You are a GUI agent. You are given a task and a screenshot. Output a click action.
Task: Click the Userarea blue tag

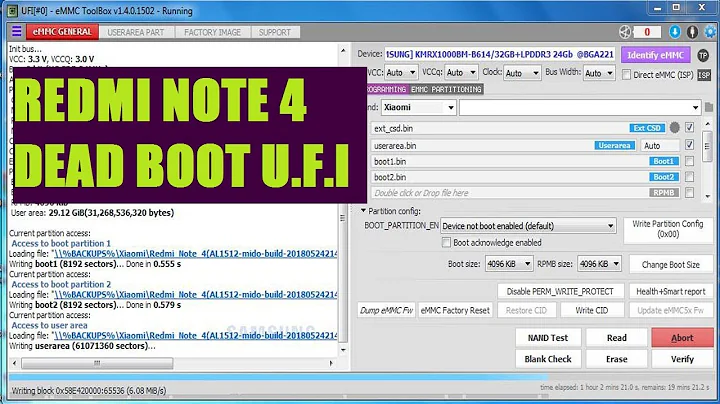point(614,146)
